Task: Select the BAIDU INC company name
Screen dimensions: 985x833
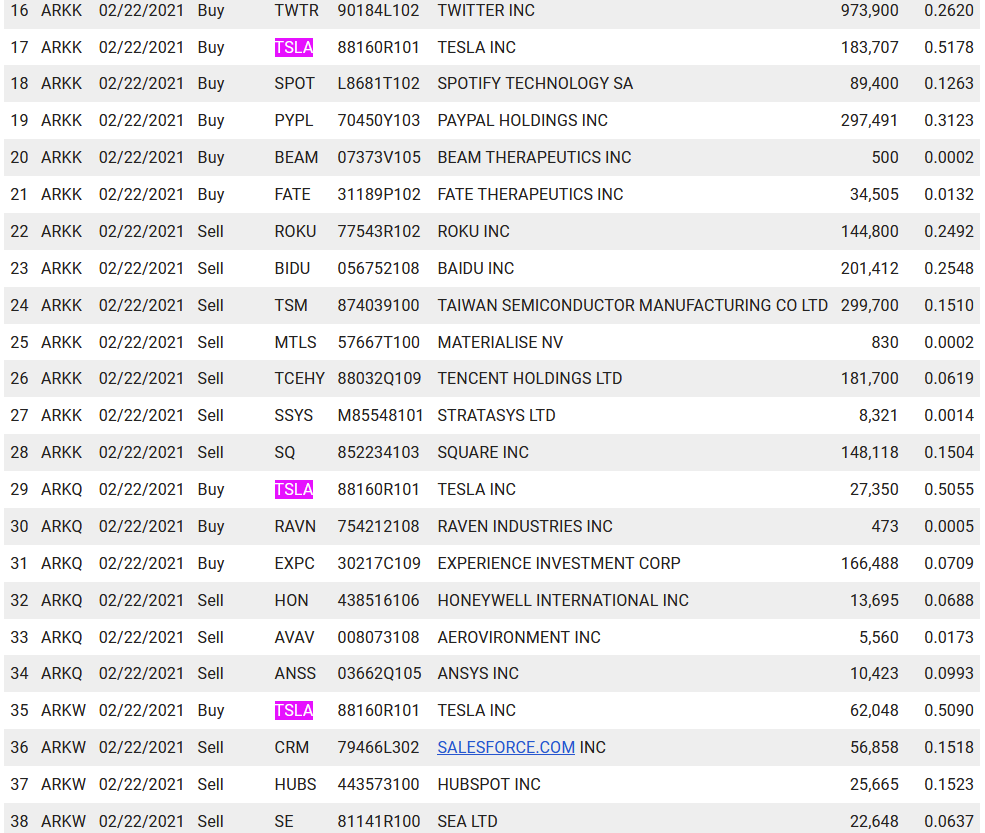Action: 475,268
